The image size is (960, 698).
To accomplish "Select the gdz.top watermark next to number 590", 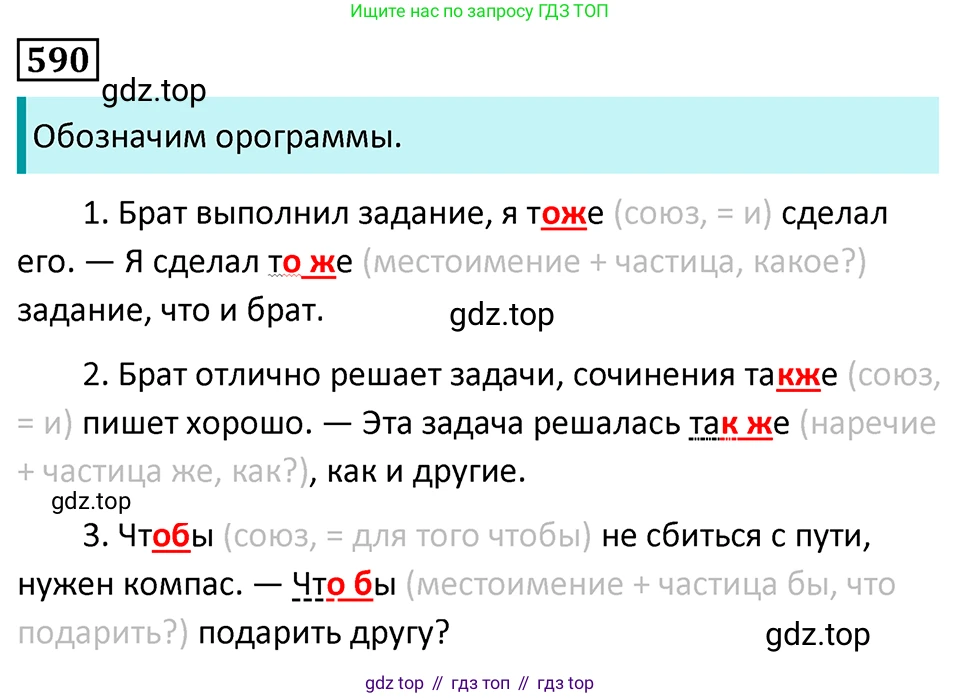I will point(154,91).
